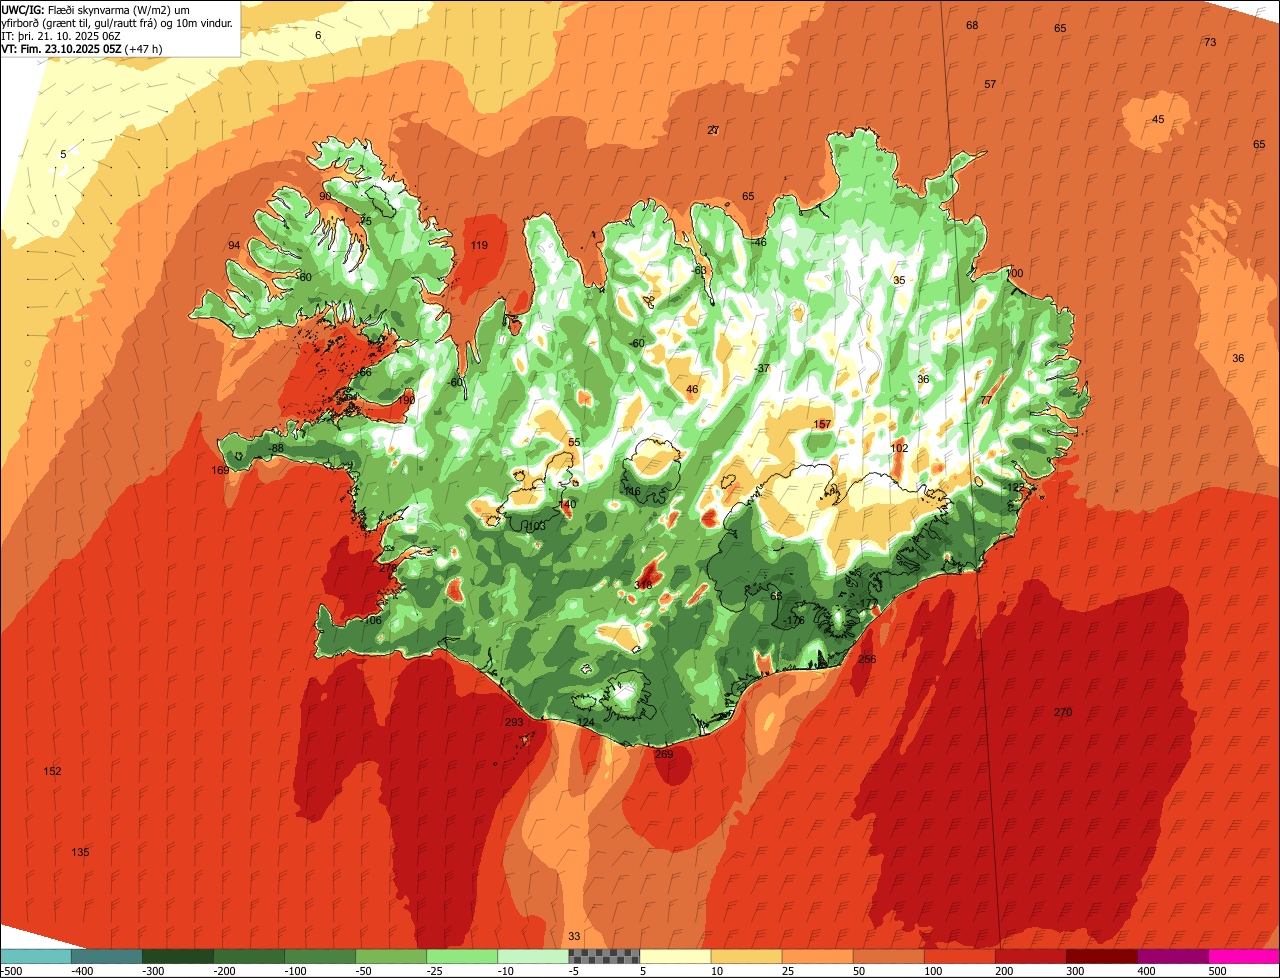This screenshot has width=1280, height=978.
Task: Click the 100 value on the northeast coast
Action: coord(1015,273)
